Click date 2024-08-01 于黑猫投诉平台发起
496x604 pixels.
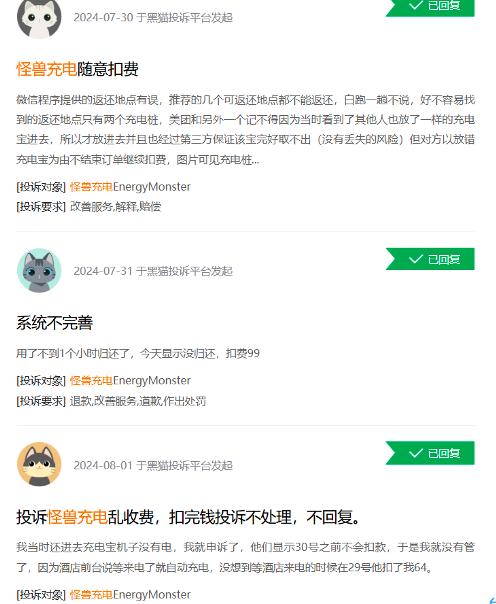153,465
